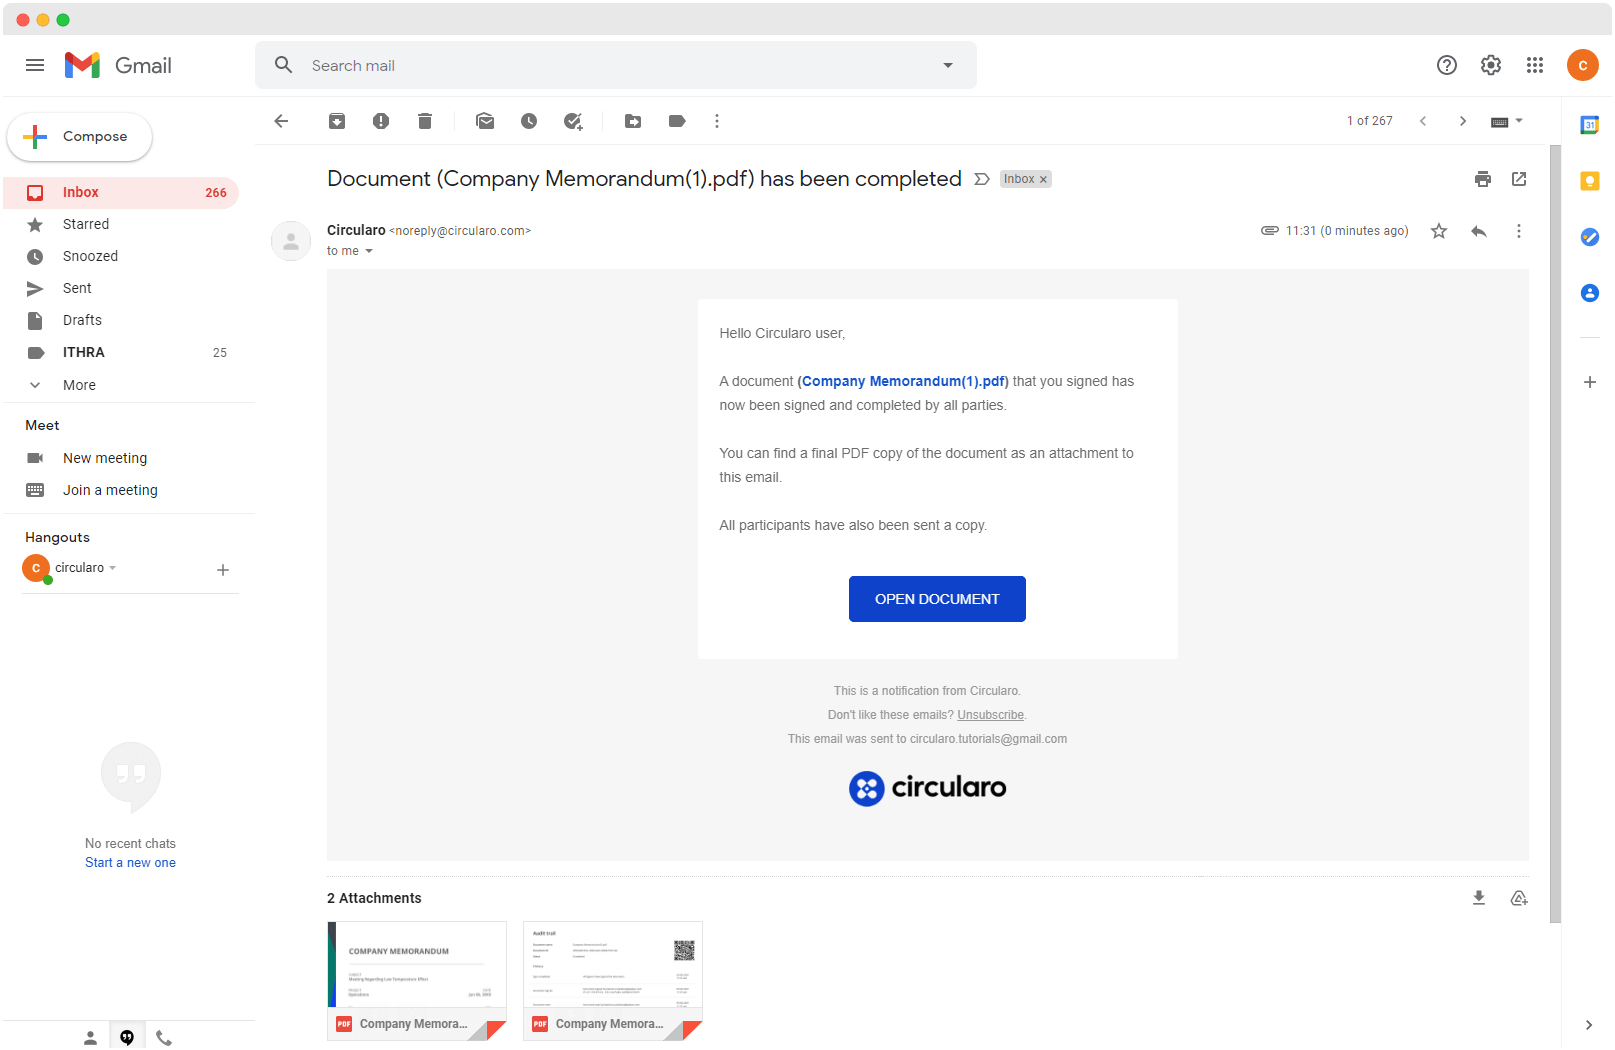Star the Circularo email
1615x1050 pixels.
click(1439, 231)
